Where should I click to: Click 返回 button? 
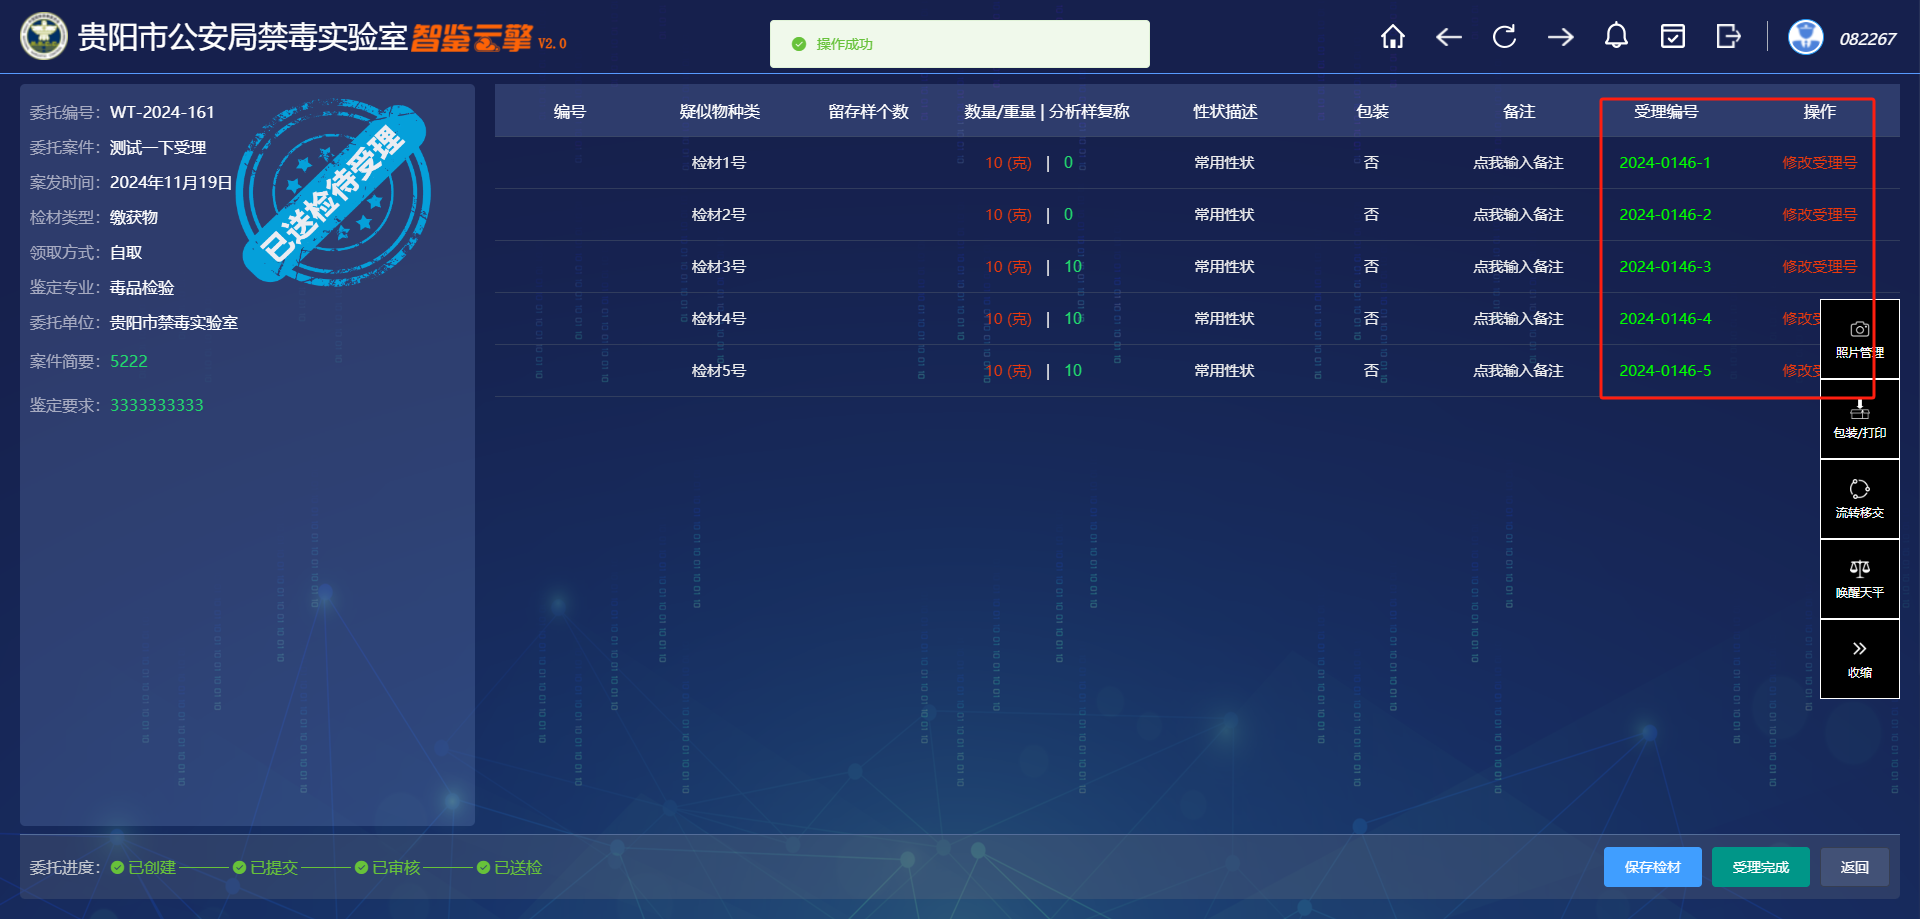1854,867
